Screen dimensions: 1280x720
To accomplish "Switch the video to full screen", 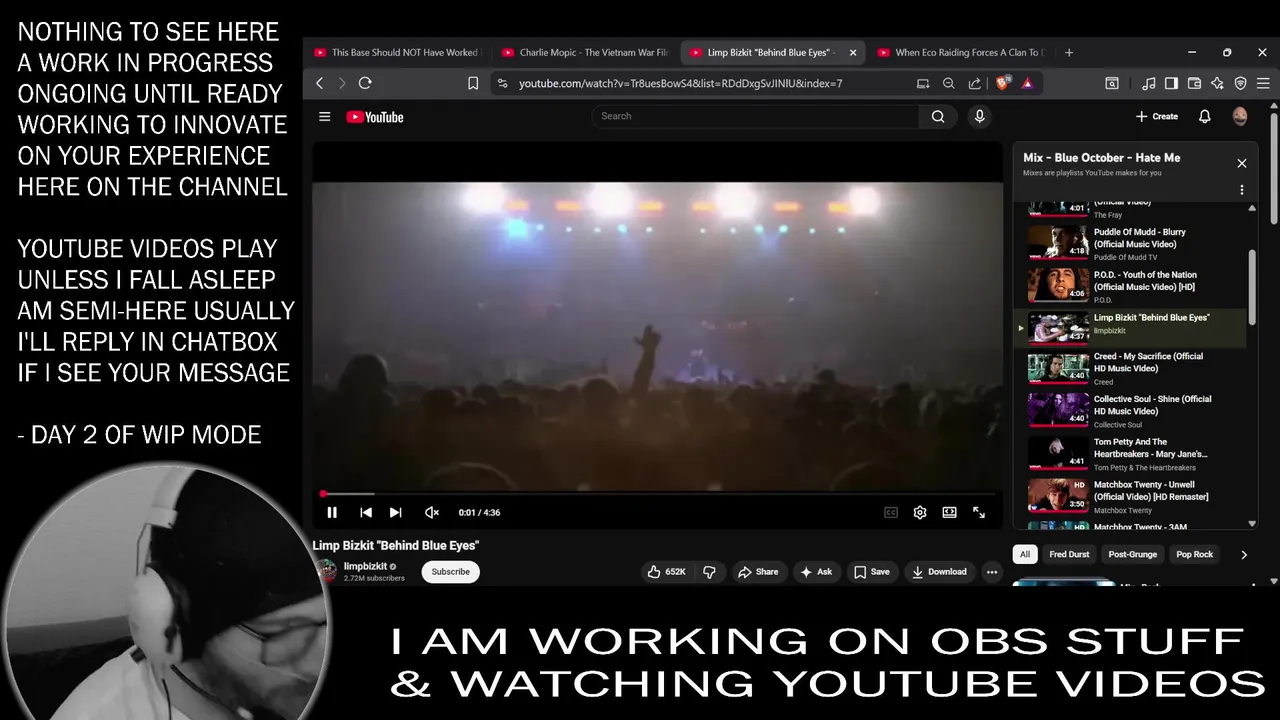I will click(979, 512).
